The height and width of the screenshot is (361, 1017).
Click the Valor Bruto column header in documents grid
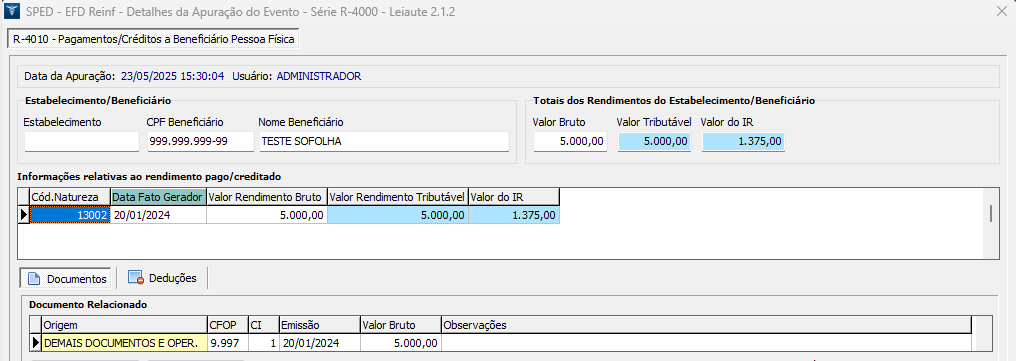(x=400, y=325)
